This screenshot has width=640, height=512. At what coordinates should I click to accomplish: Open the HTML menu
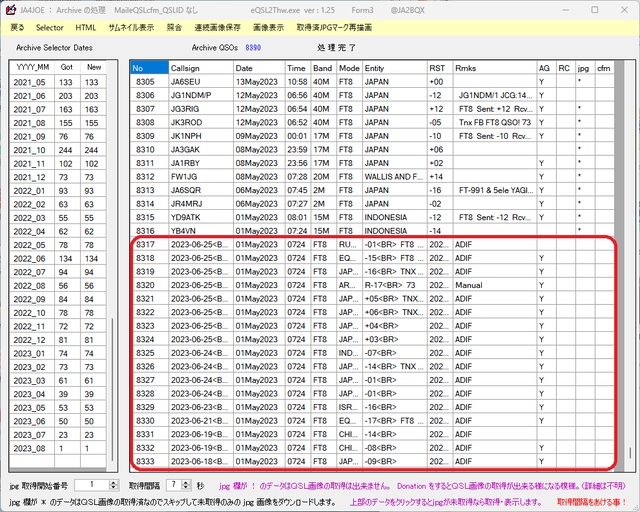pos(86,28)
